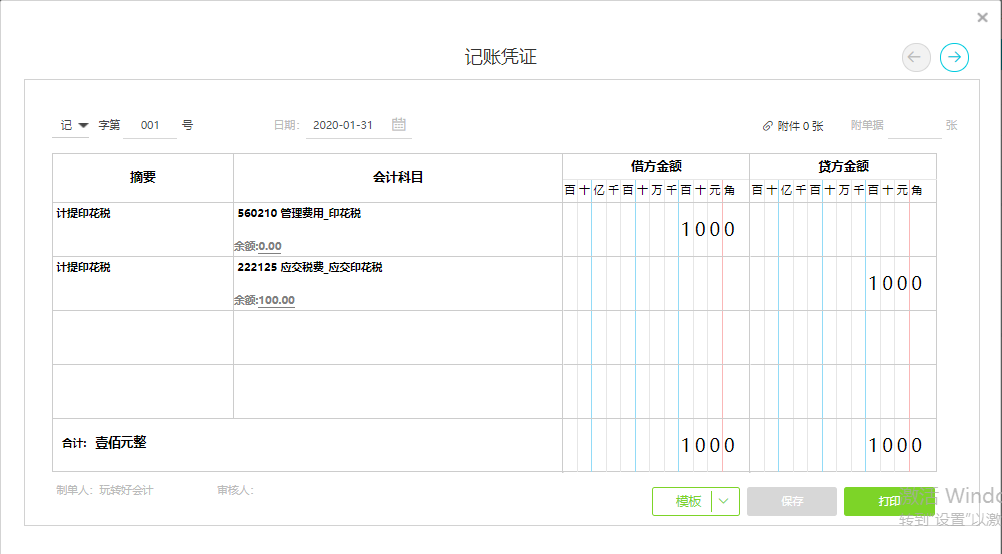Open the balance link 100.00

pos(277,300)
